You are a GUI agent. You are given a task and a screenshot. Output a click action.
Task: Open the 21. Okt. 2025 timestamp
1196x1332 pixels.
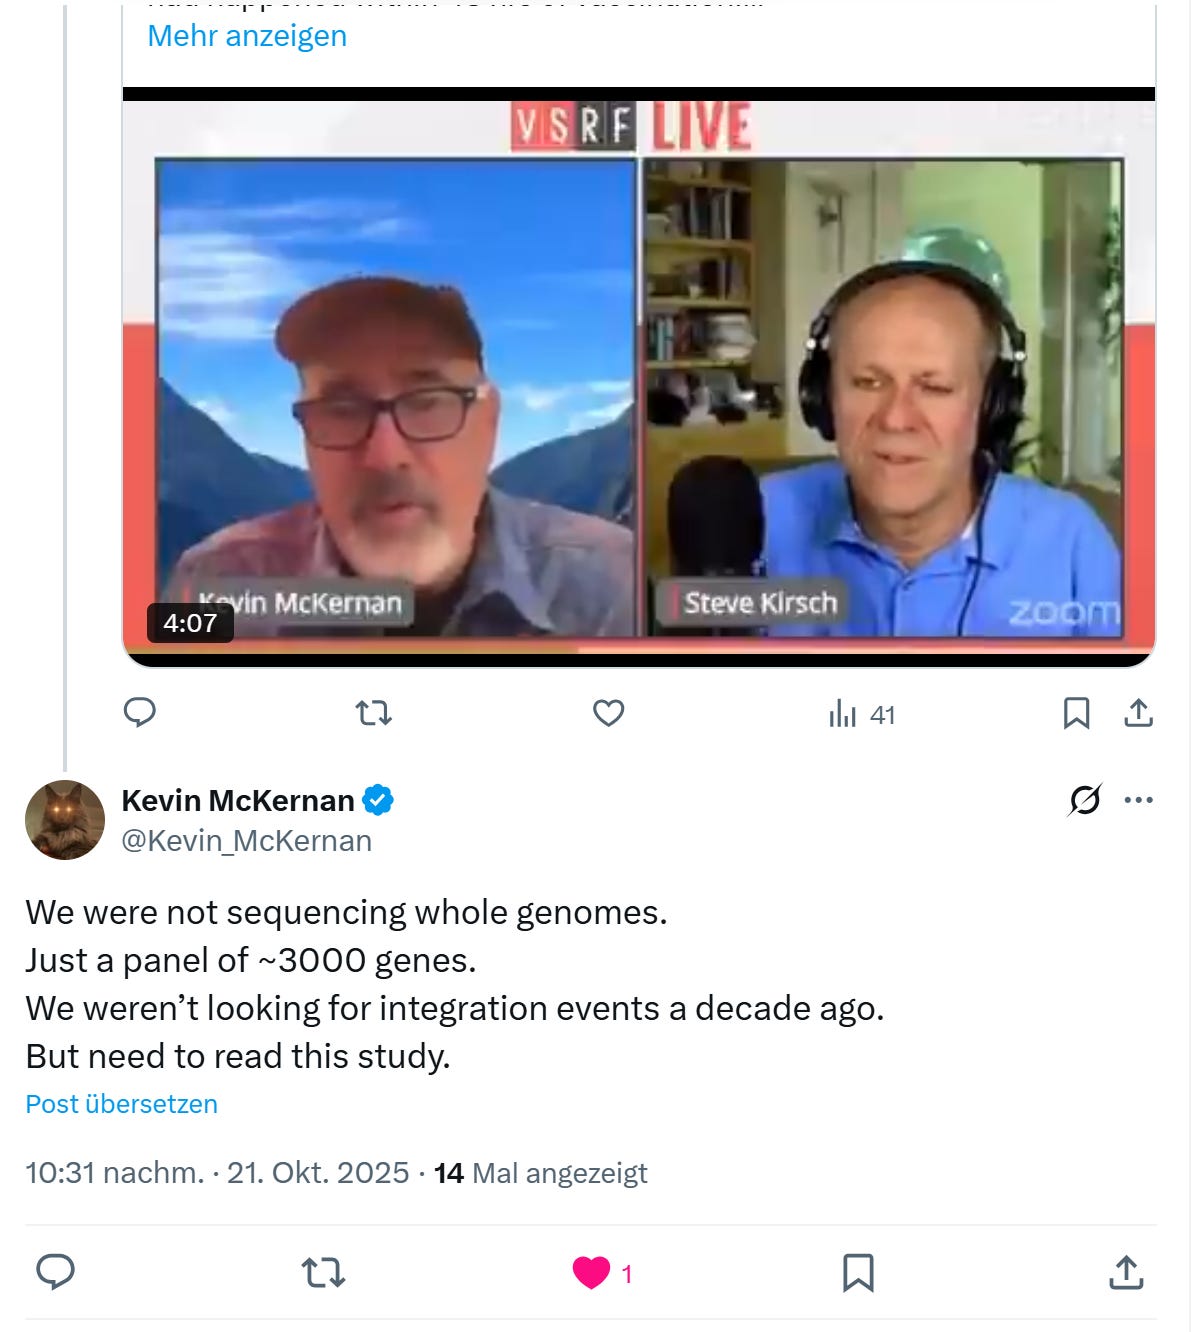pyautogui.click(x=318, y=1172)
